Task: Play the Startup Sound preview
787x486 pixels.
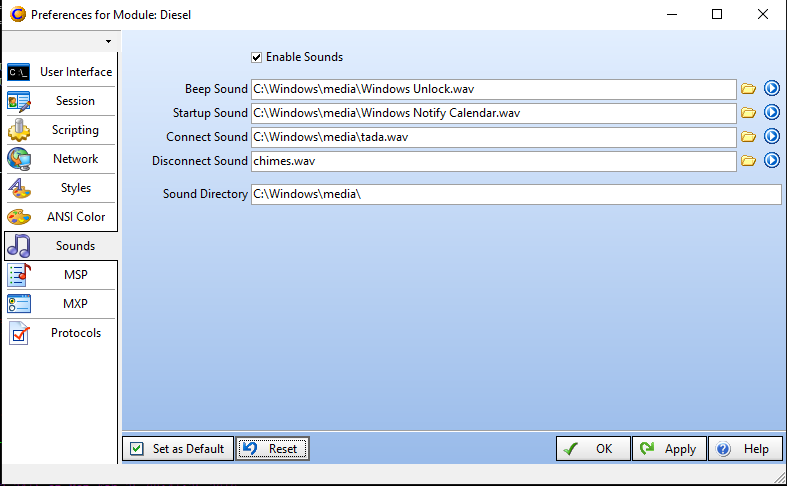Action: (x=772, y=112)
